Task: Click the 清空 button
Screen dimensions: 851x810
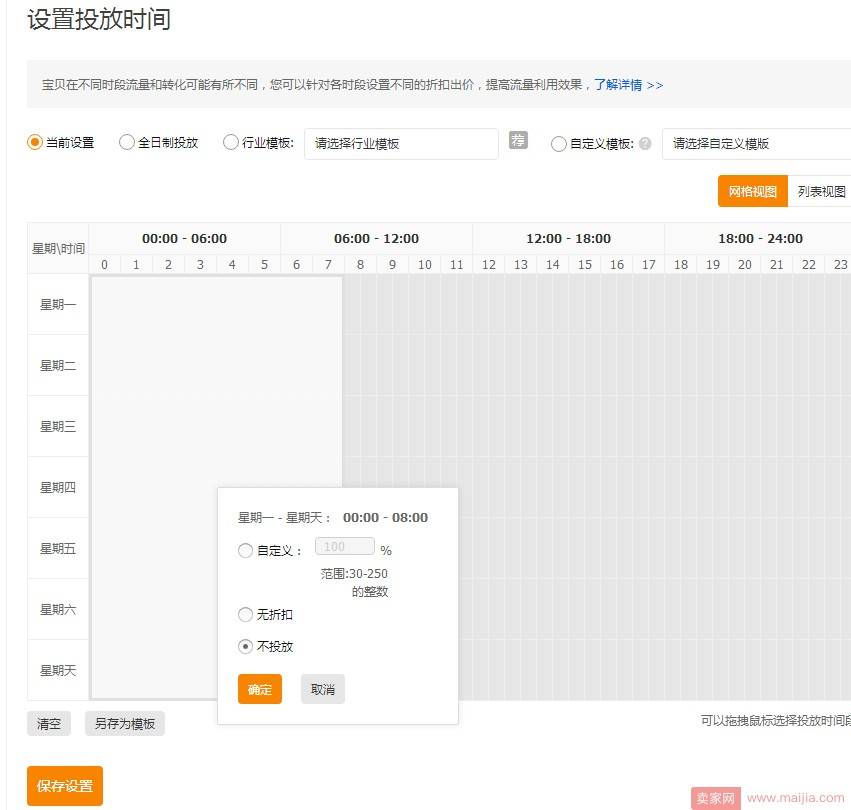Action: pos(49,724)
